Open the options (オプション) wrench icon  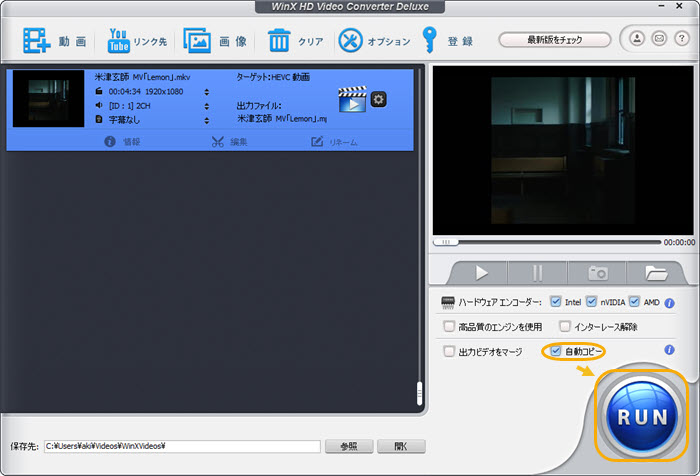(350, 41)
